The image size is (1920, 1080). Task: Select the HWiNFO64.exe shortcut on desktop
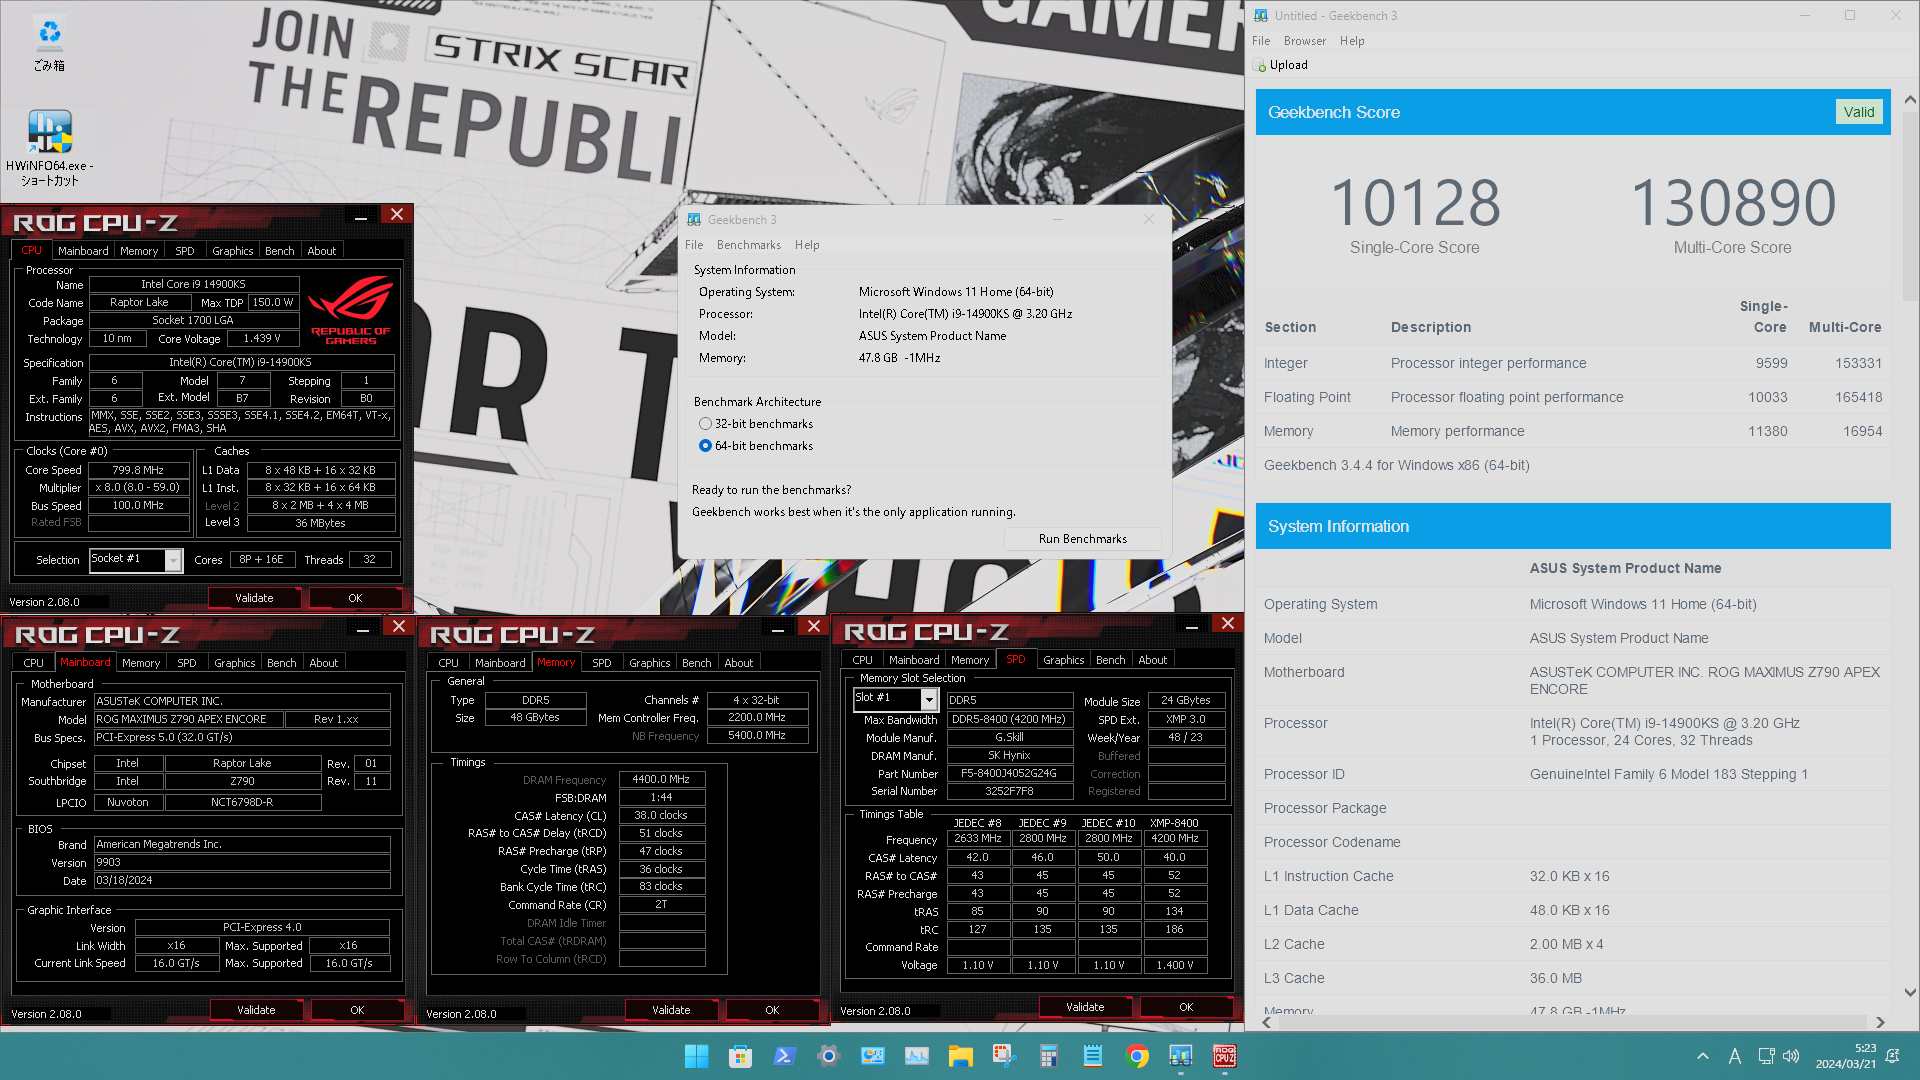click(x=49, y=148)
